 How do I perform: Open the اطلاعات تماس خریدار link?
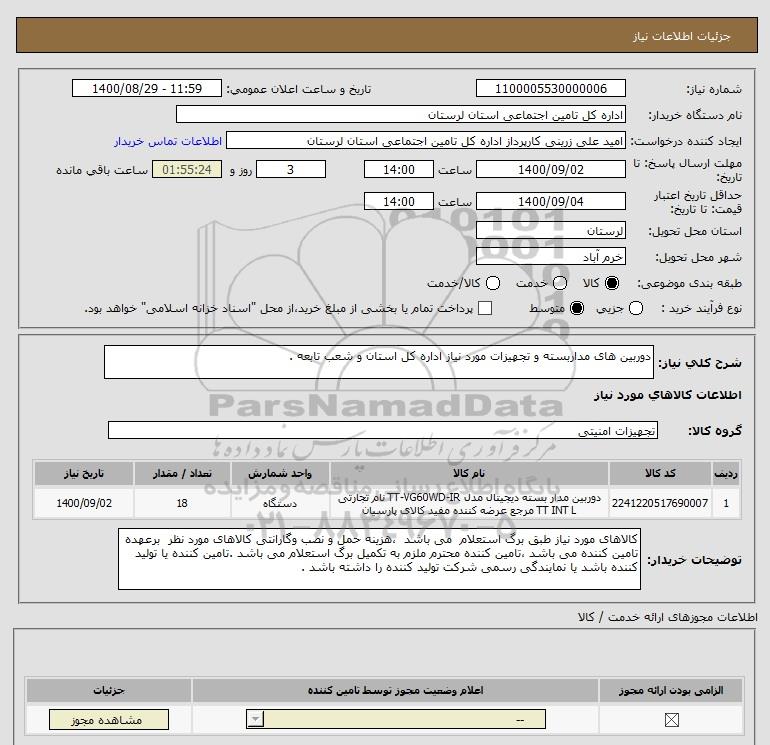168,141
